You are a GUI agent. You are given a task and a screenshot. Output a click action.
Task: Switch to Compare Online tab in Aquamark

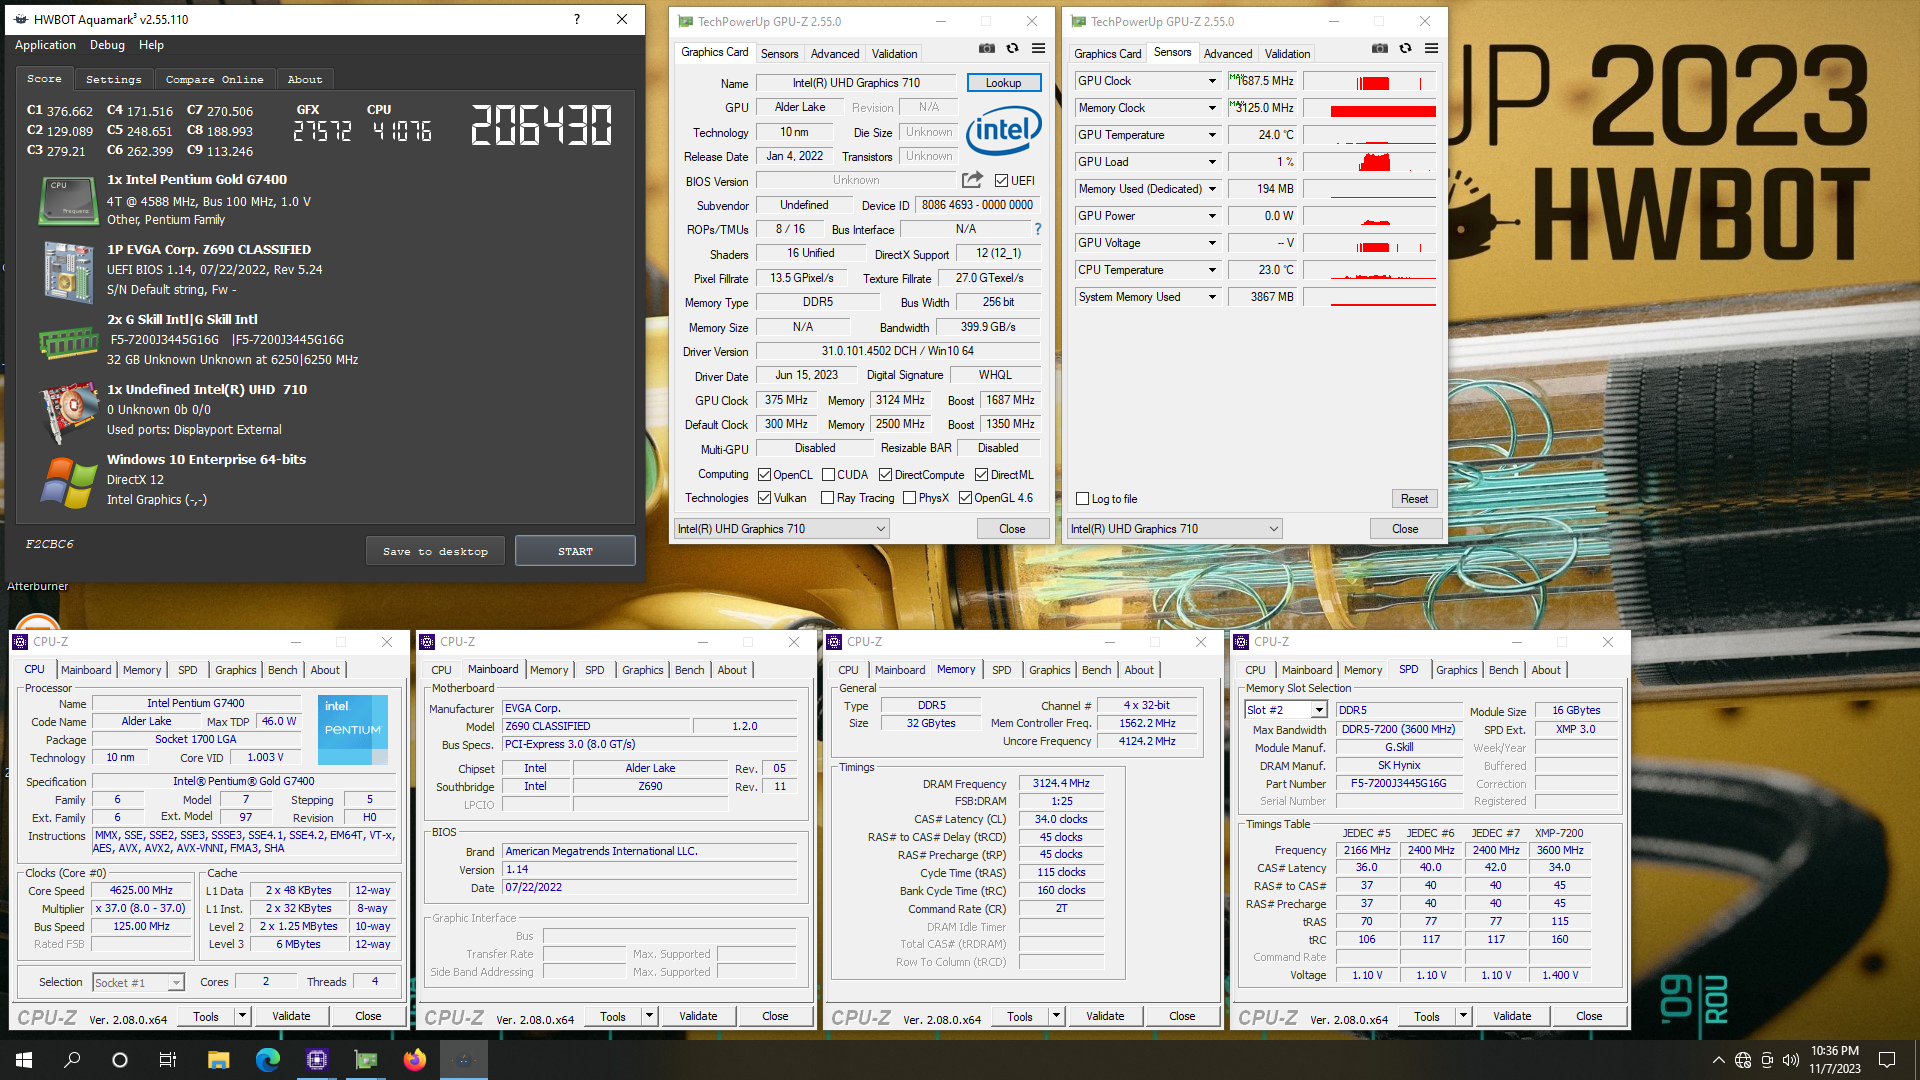214,79
